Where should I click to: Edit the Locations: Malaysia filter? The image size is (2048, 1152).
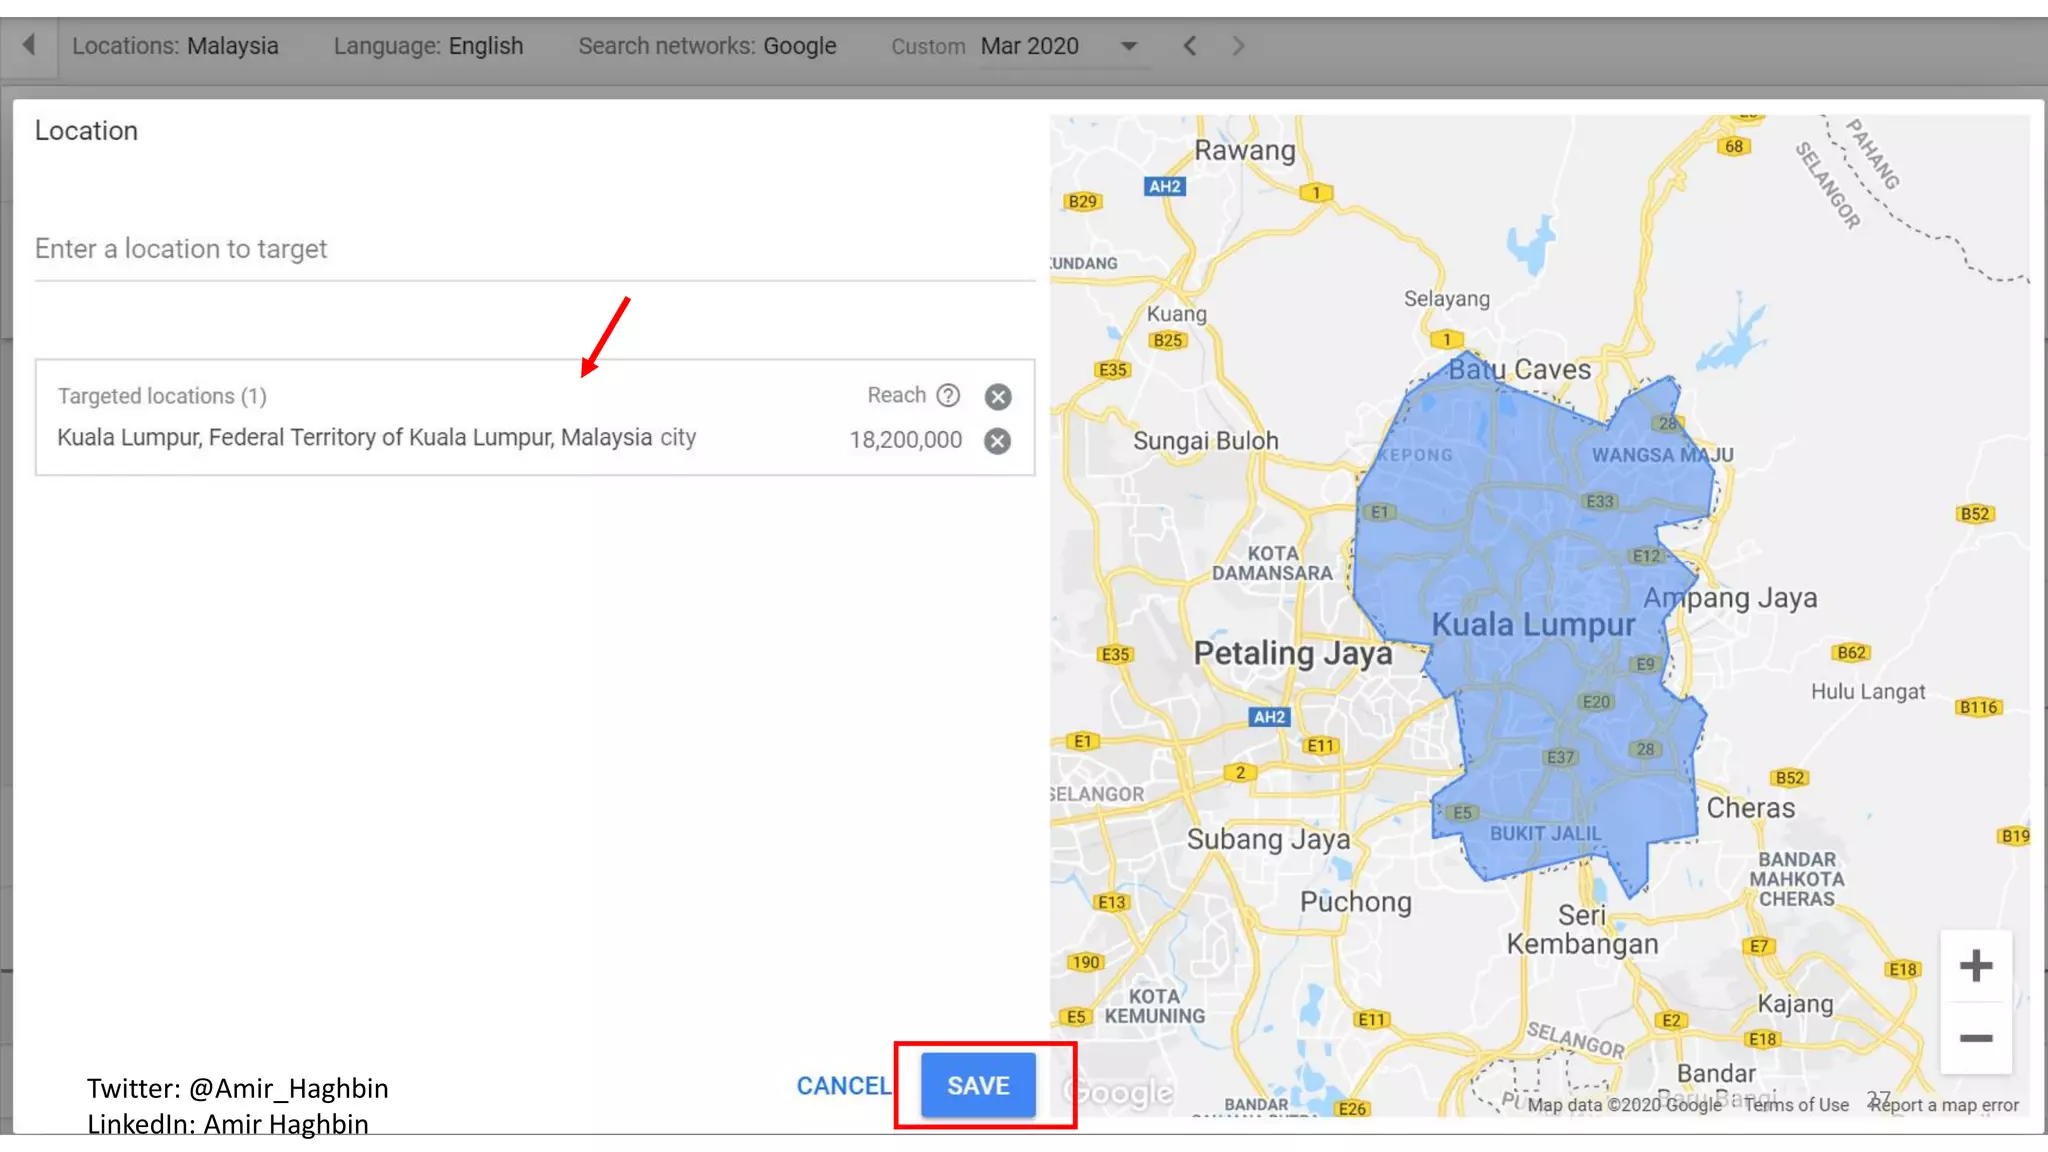[x=175, y=46]
